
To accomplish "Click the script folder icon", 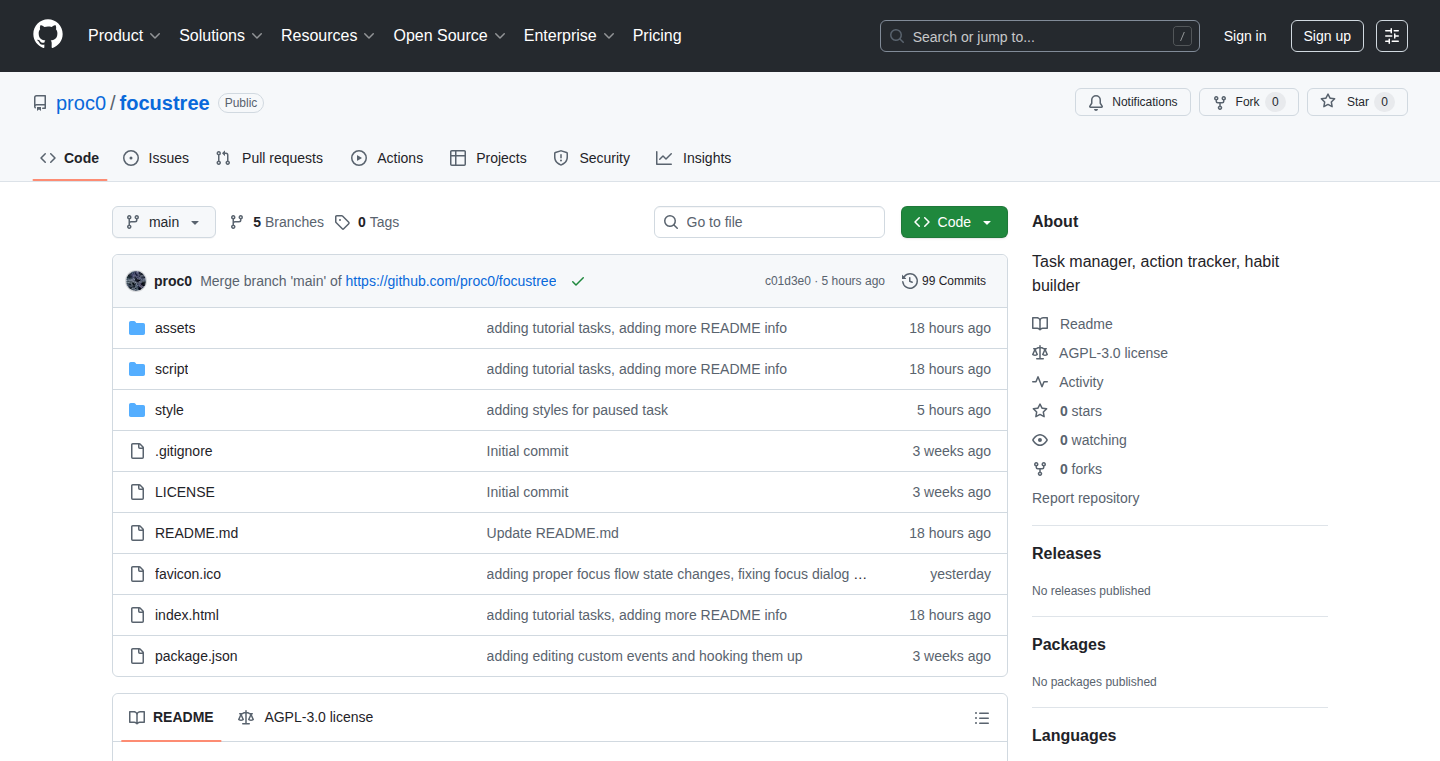I will pos(137,369).
